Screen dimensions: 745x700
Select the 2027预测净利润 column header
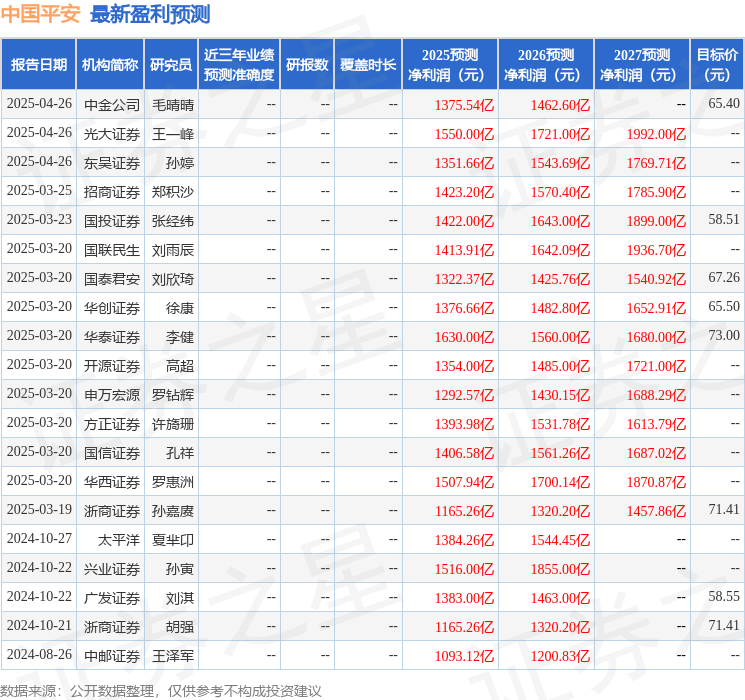coord(642,65)
